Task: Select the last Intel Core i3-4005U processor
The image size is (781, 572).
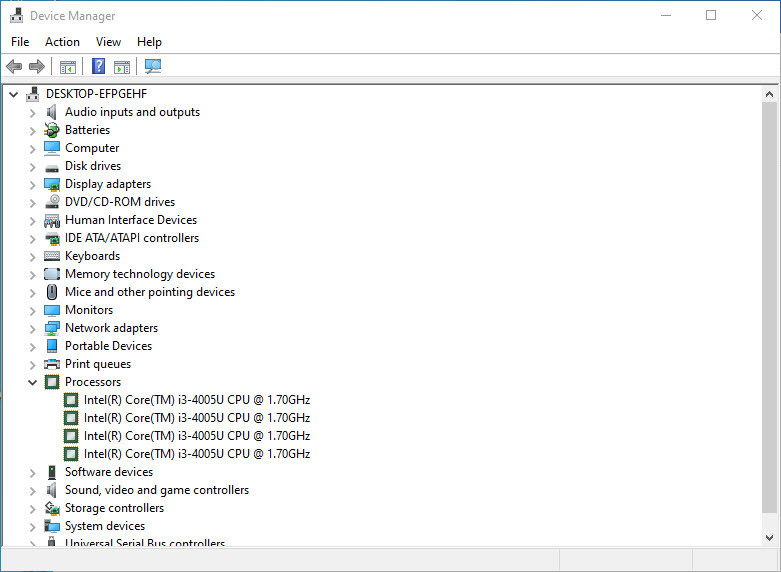Action: (x=197, y=454)
